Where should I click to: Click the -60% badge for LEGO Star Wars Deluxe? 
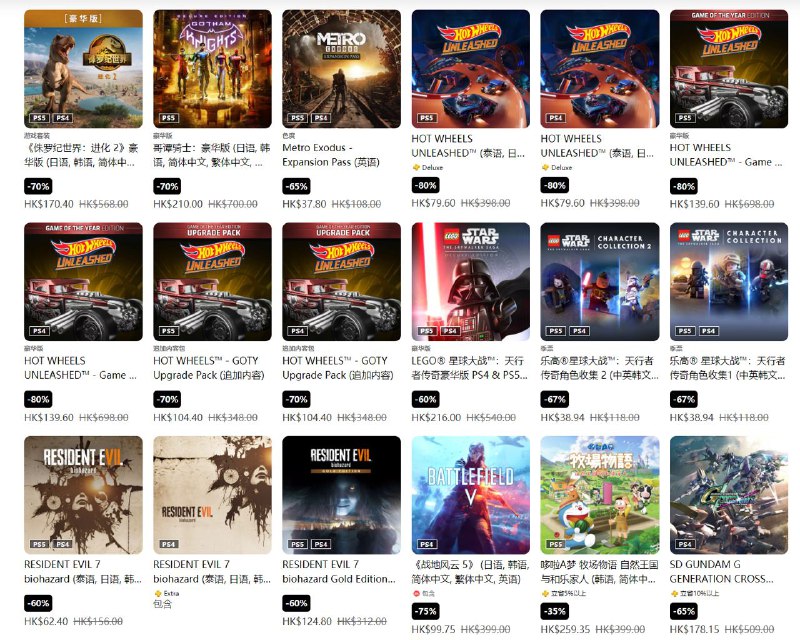[x=426, y=399]
